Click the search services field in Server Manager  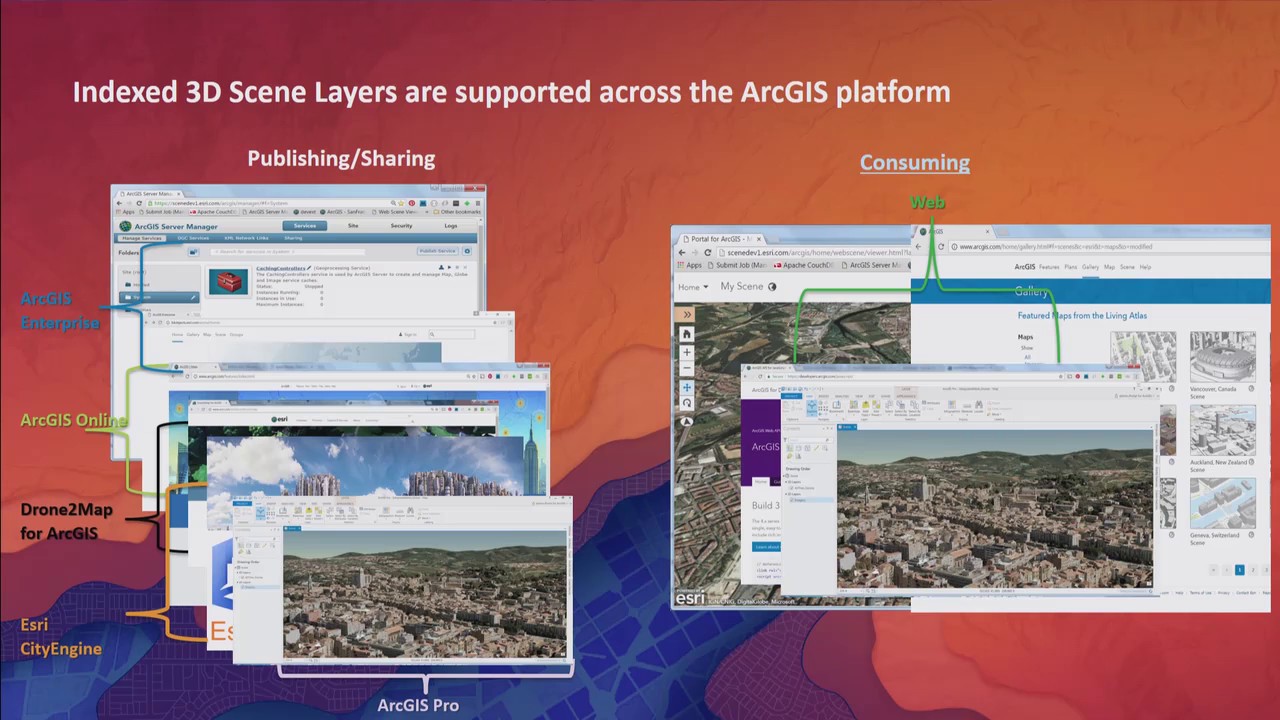(288, 252)
